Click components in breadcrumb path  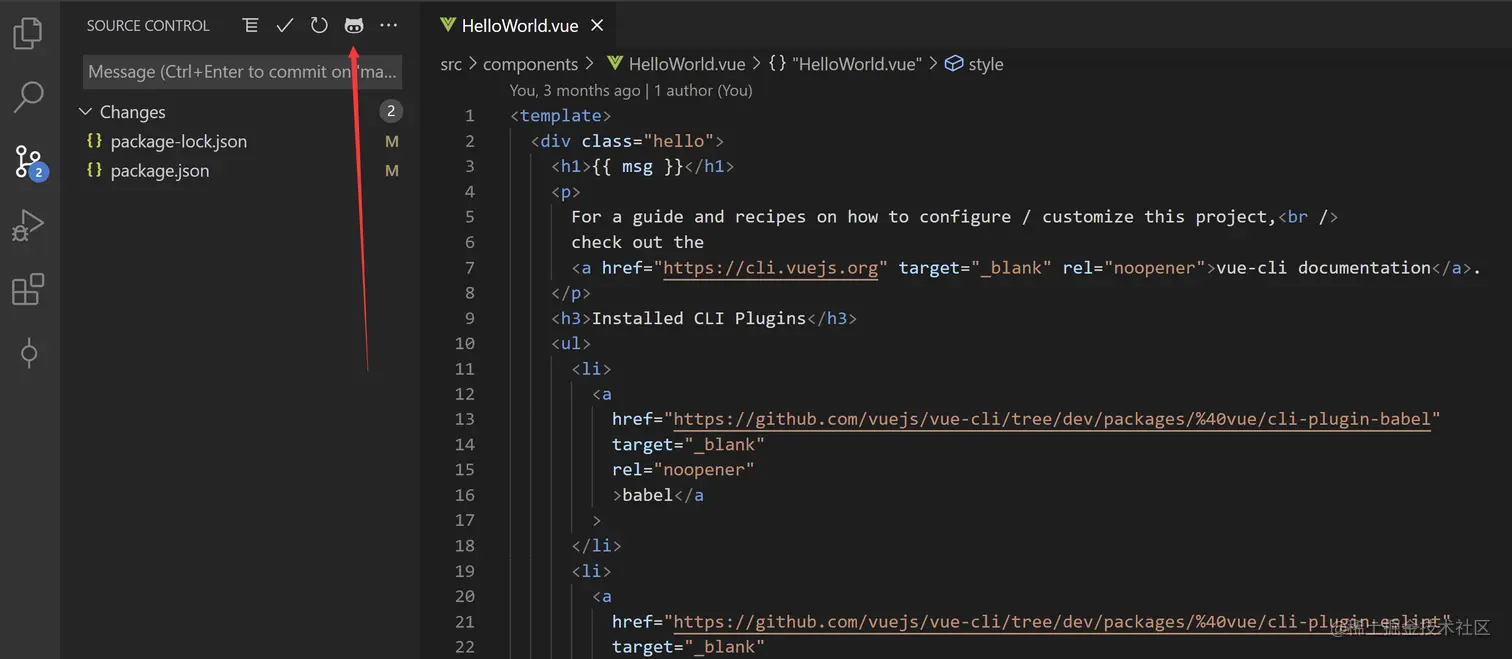coord(530,64)
